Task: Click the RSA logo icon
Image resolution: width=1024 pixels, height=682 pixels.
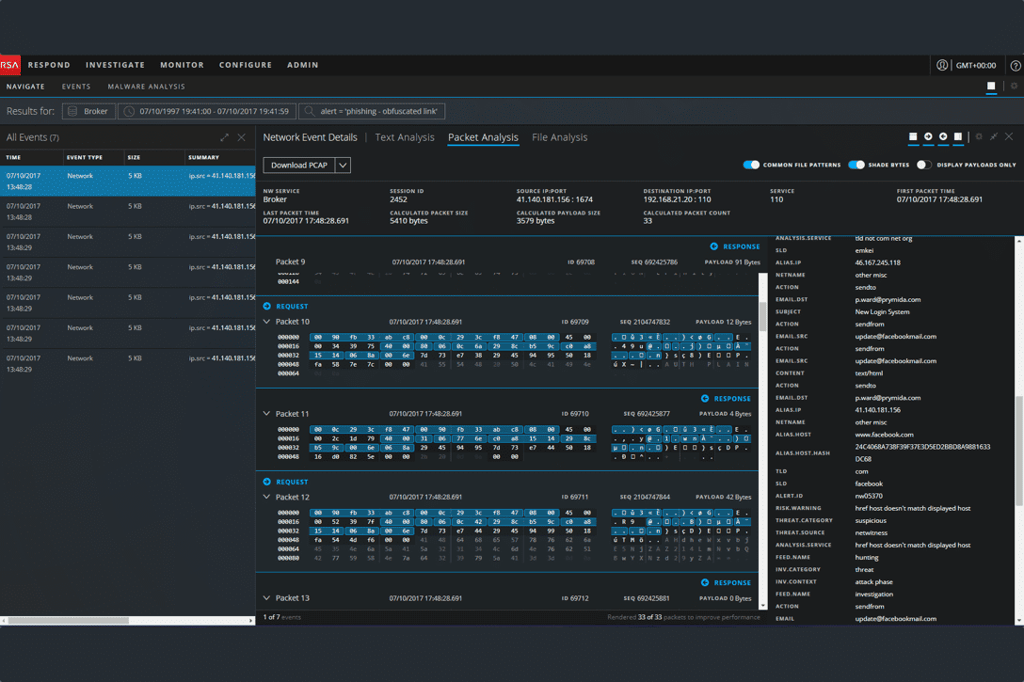Action: pos(10,65)
